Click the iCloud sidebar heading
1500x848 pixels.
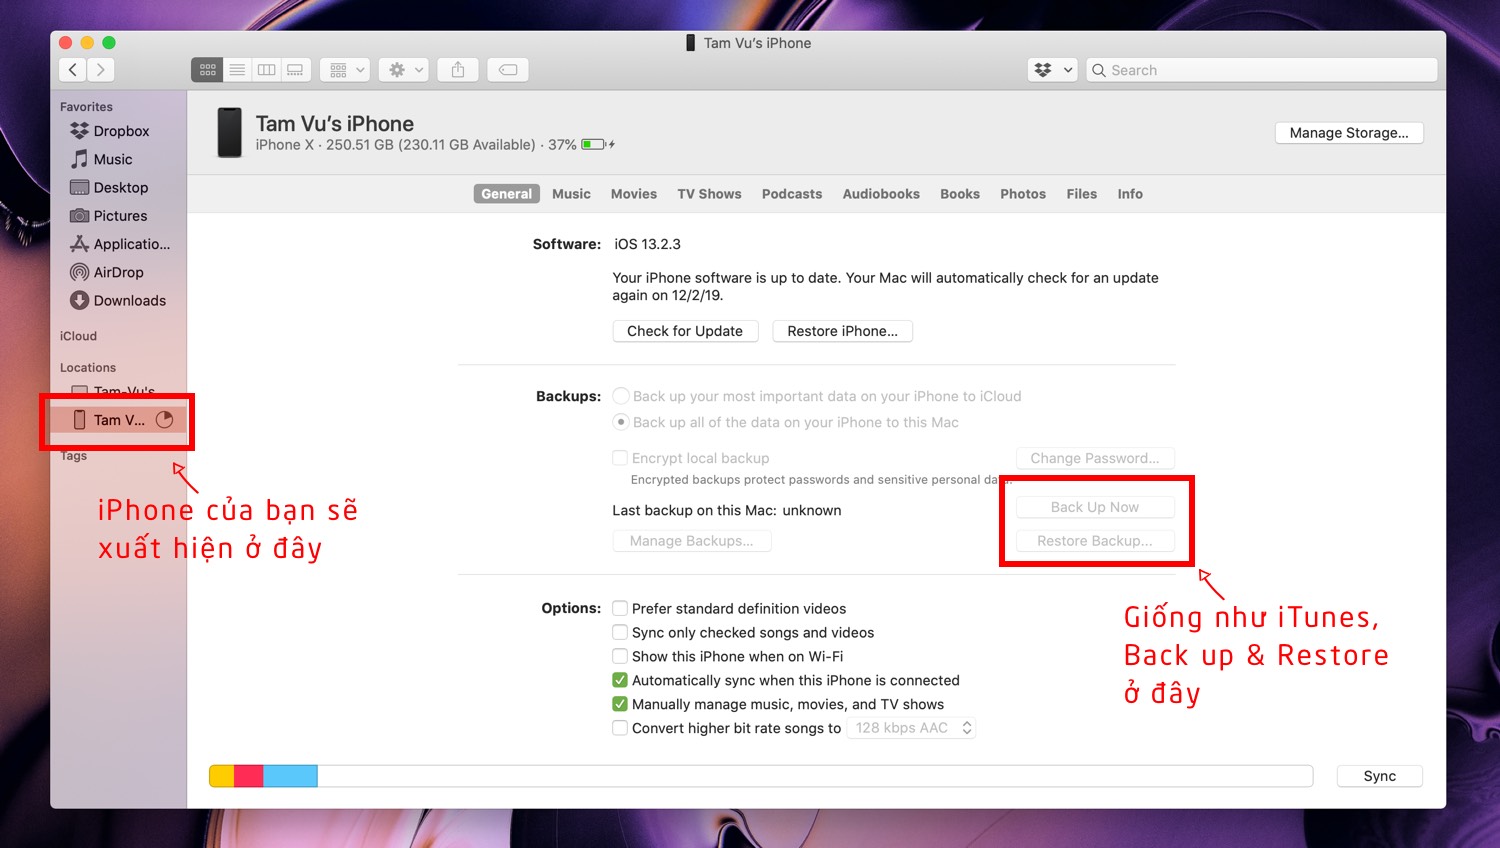pyautogui.click(x=78, y=336)
